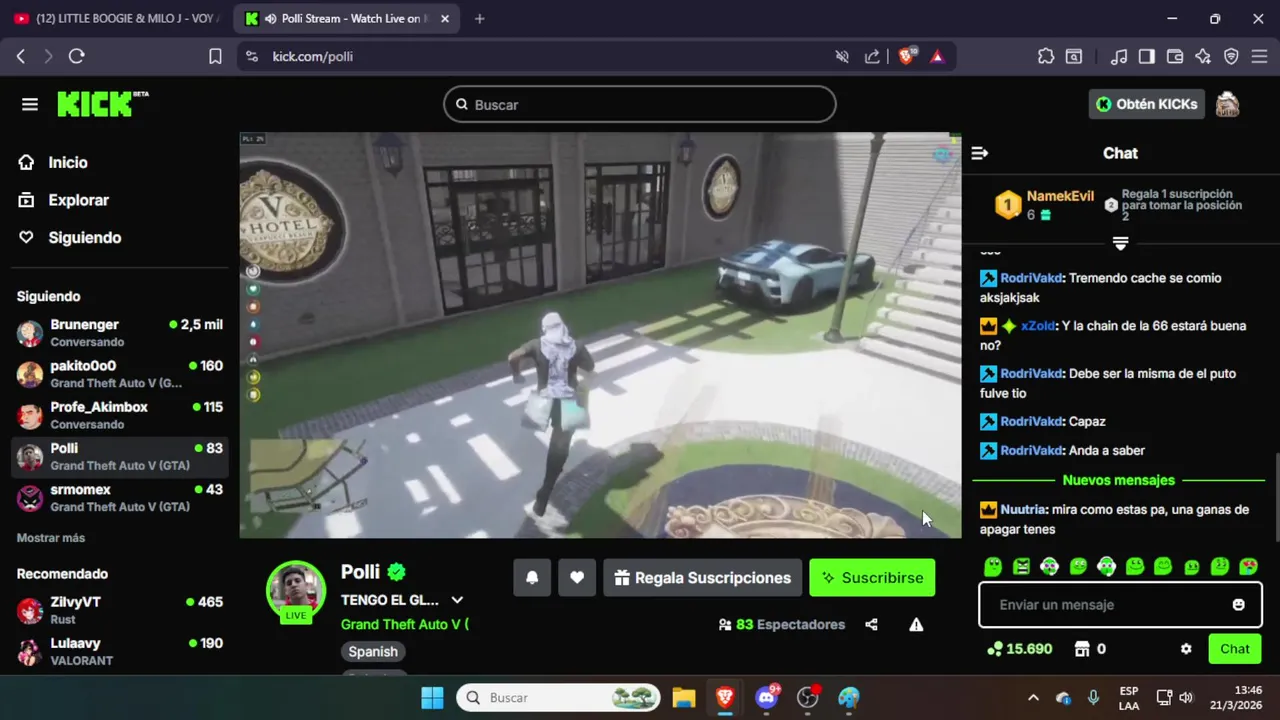The width and height of the screenshot is (1280, 720).
Task: Open chat settings gear icon
Action: [x=1186, y=649]
